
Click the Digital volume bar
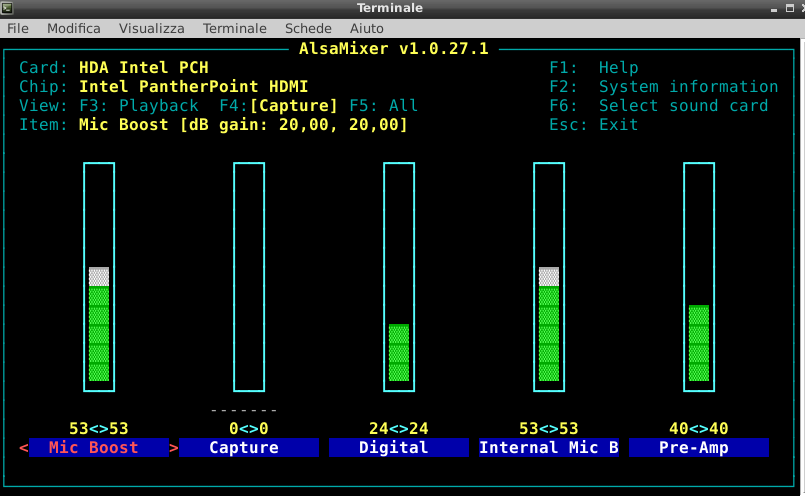[399, 277]
